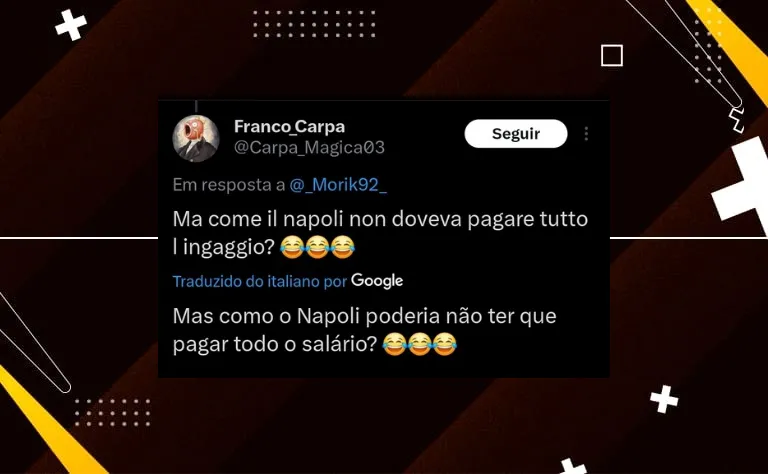
Task: Select the original Italian tweet text
Action: 380,233
